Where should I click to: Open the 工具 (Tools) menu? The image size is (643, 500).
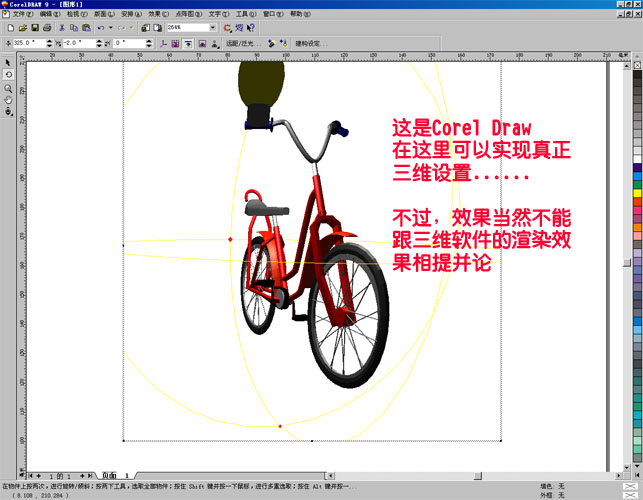pos(246,14)
